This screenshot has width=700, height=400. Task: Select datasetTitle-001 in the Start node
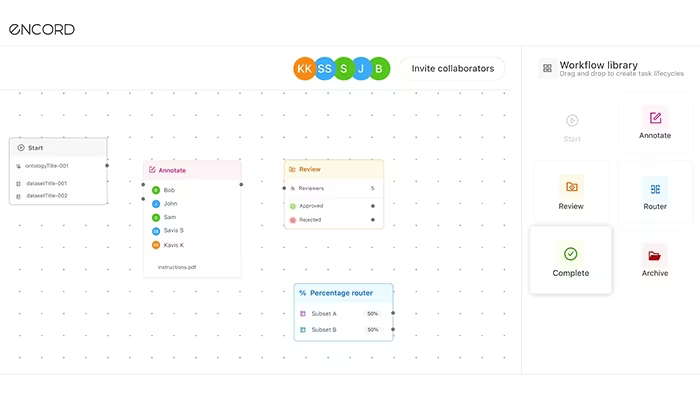[46, 183]
